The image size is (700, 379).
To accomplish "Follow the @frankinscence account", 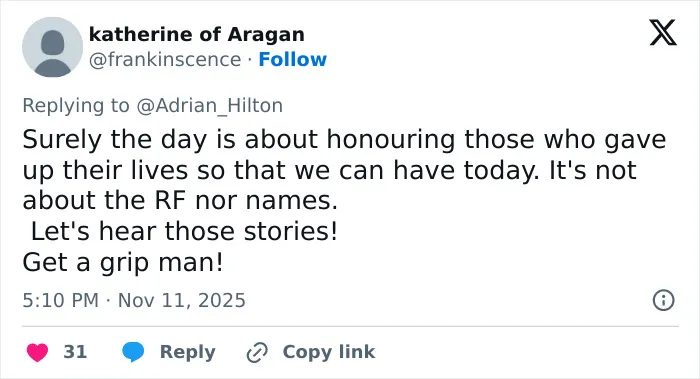I will pyautogui.click(x=292, y=59).
